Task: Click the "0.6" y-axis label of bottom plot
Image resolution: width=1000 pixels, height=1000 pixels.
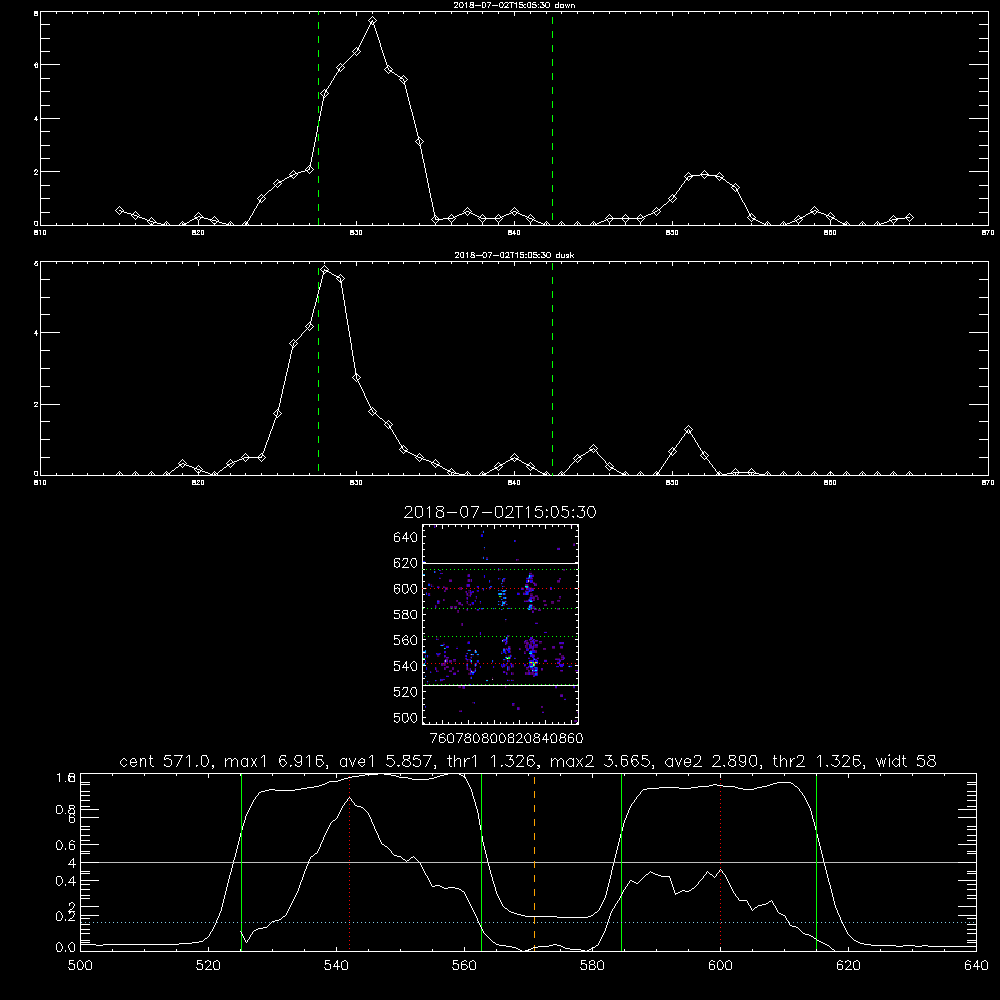Action: coord(65,845)
